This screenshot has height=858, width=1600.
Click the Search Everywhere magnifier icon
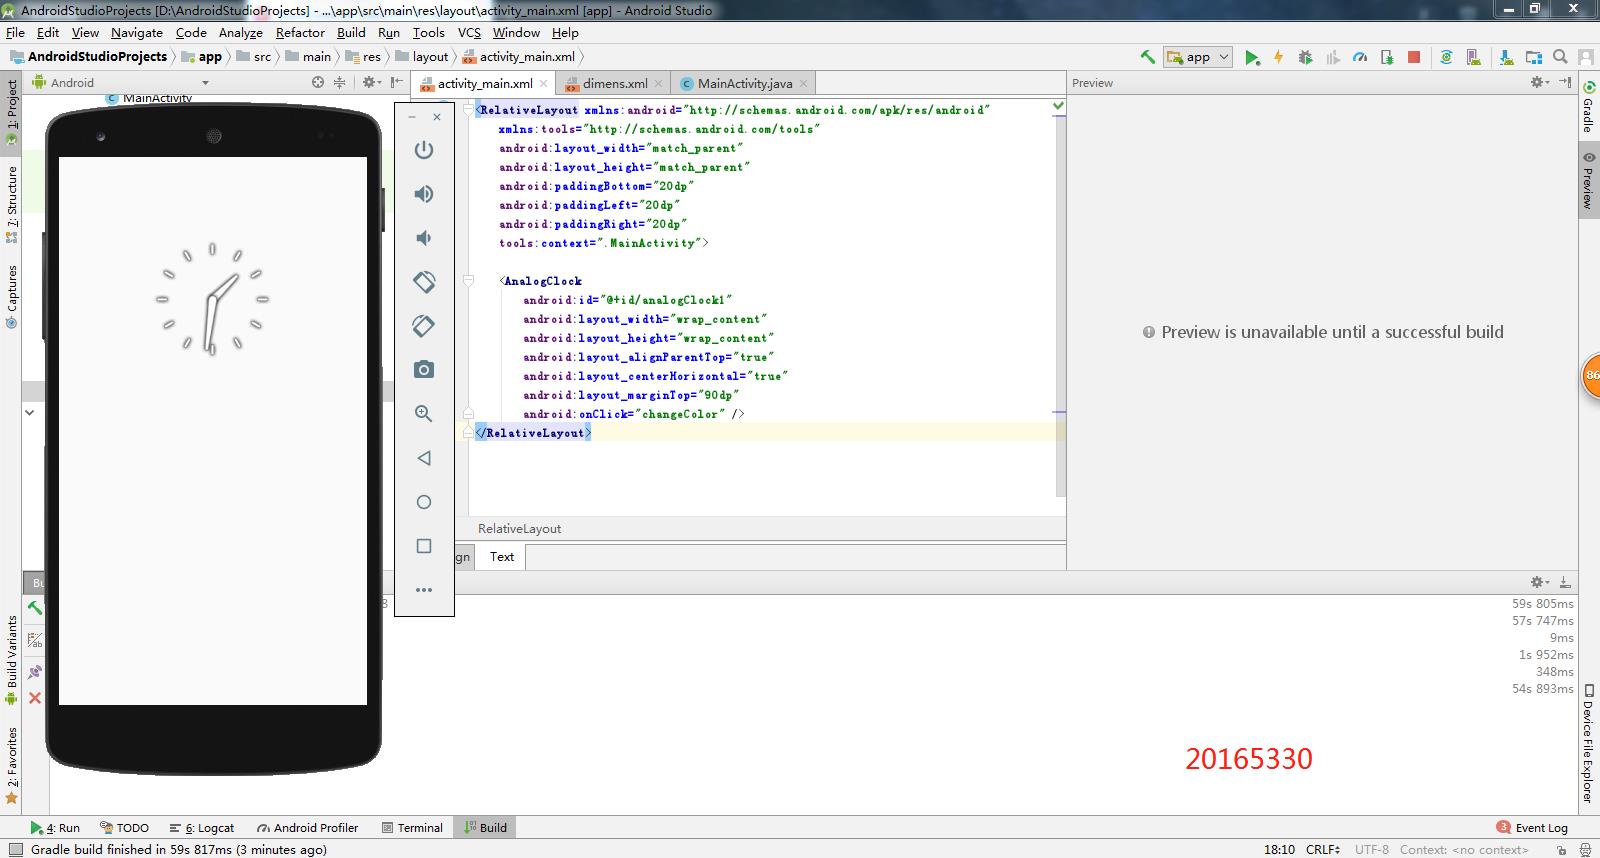[x=1560, y=57]
